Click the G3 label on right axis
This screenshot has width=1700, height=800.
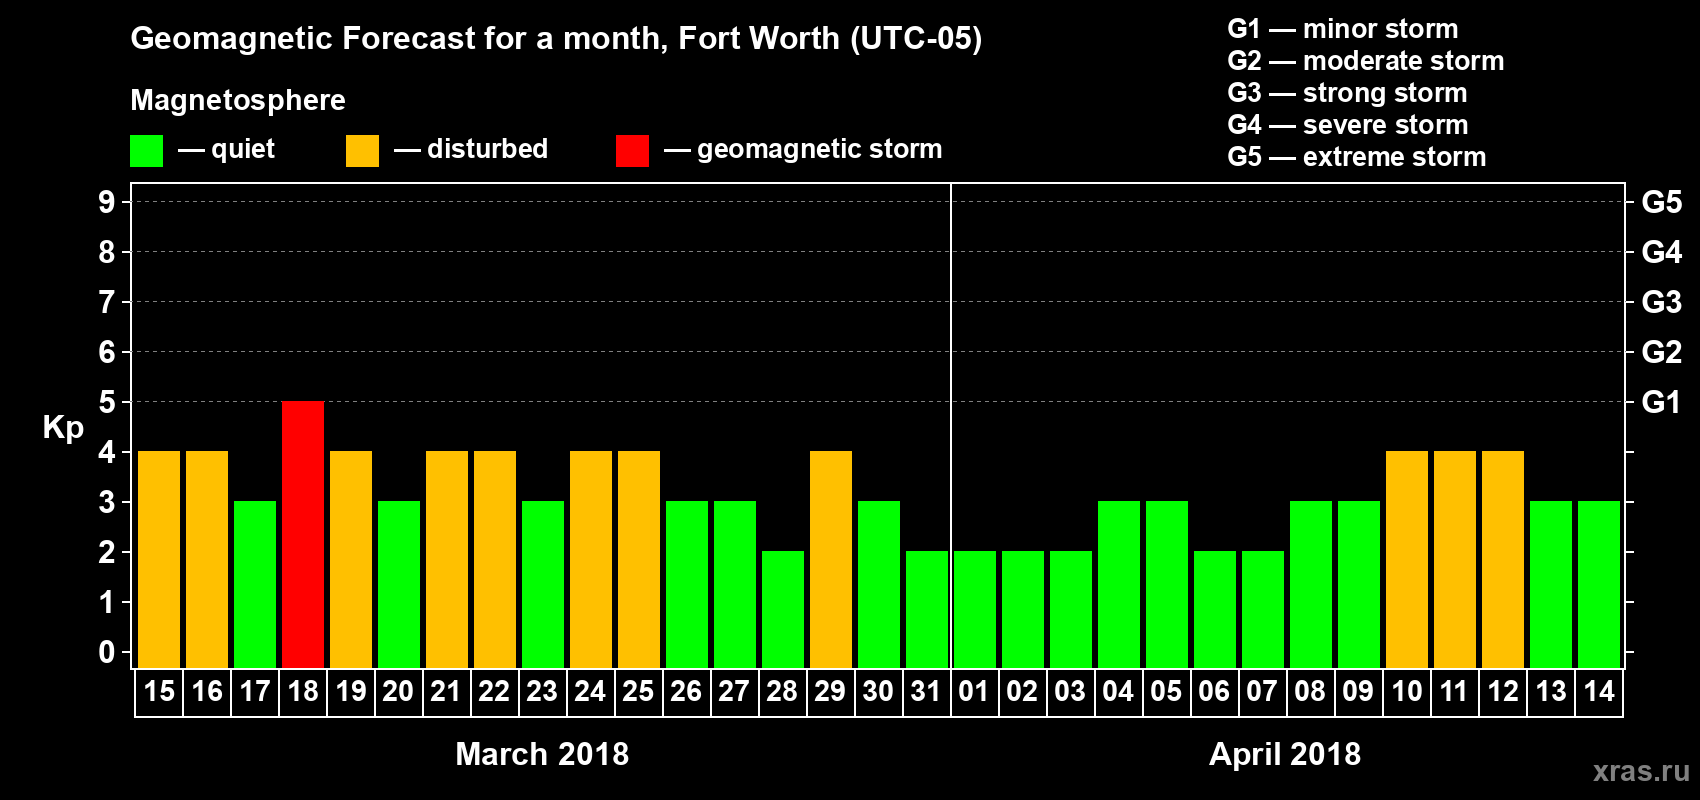tap(1662, 302)
